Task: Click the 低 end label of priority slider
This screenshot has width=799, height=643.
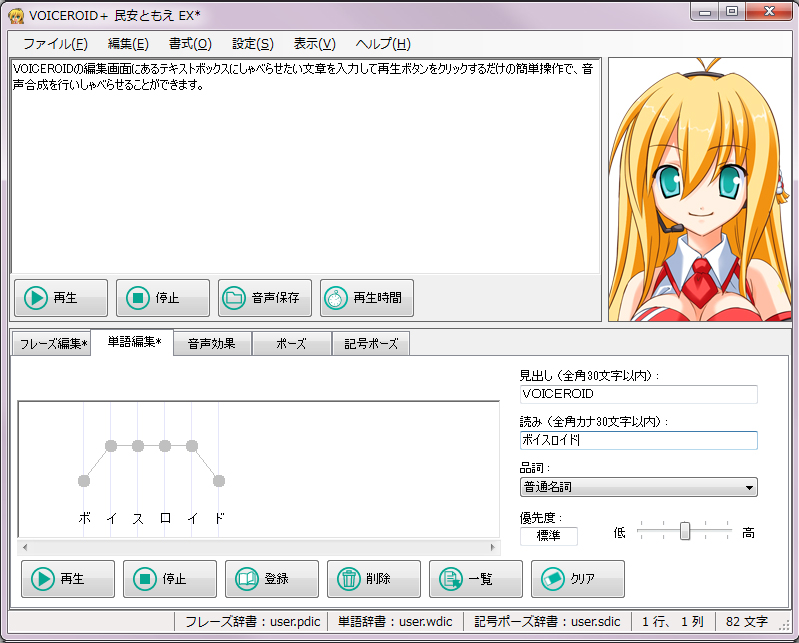Action: [x=620, y=533]
